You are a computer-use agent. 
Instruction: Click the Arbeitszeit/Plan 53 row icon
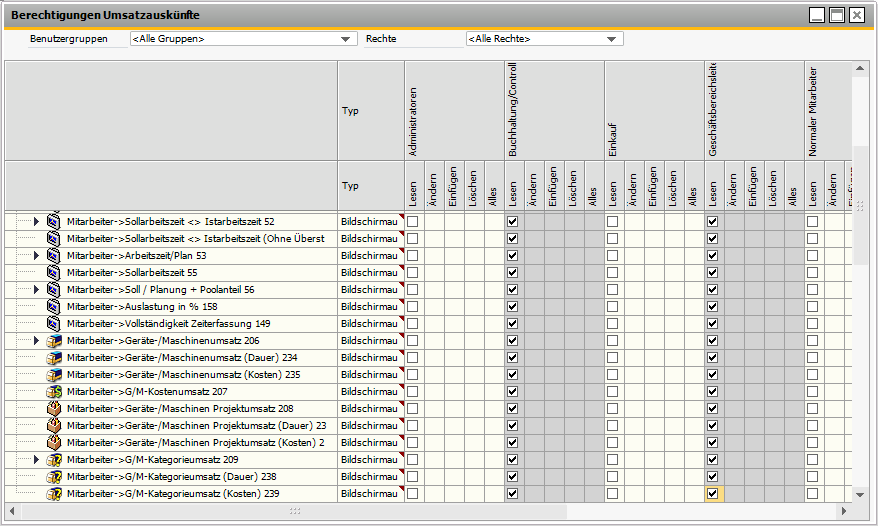[55, 255]
